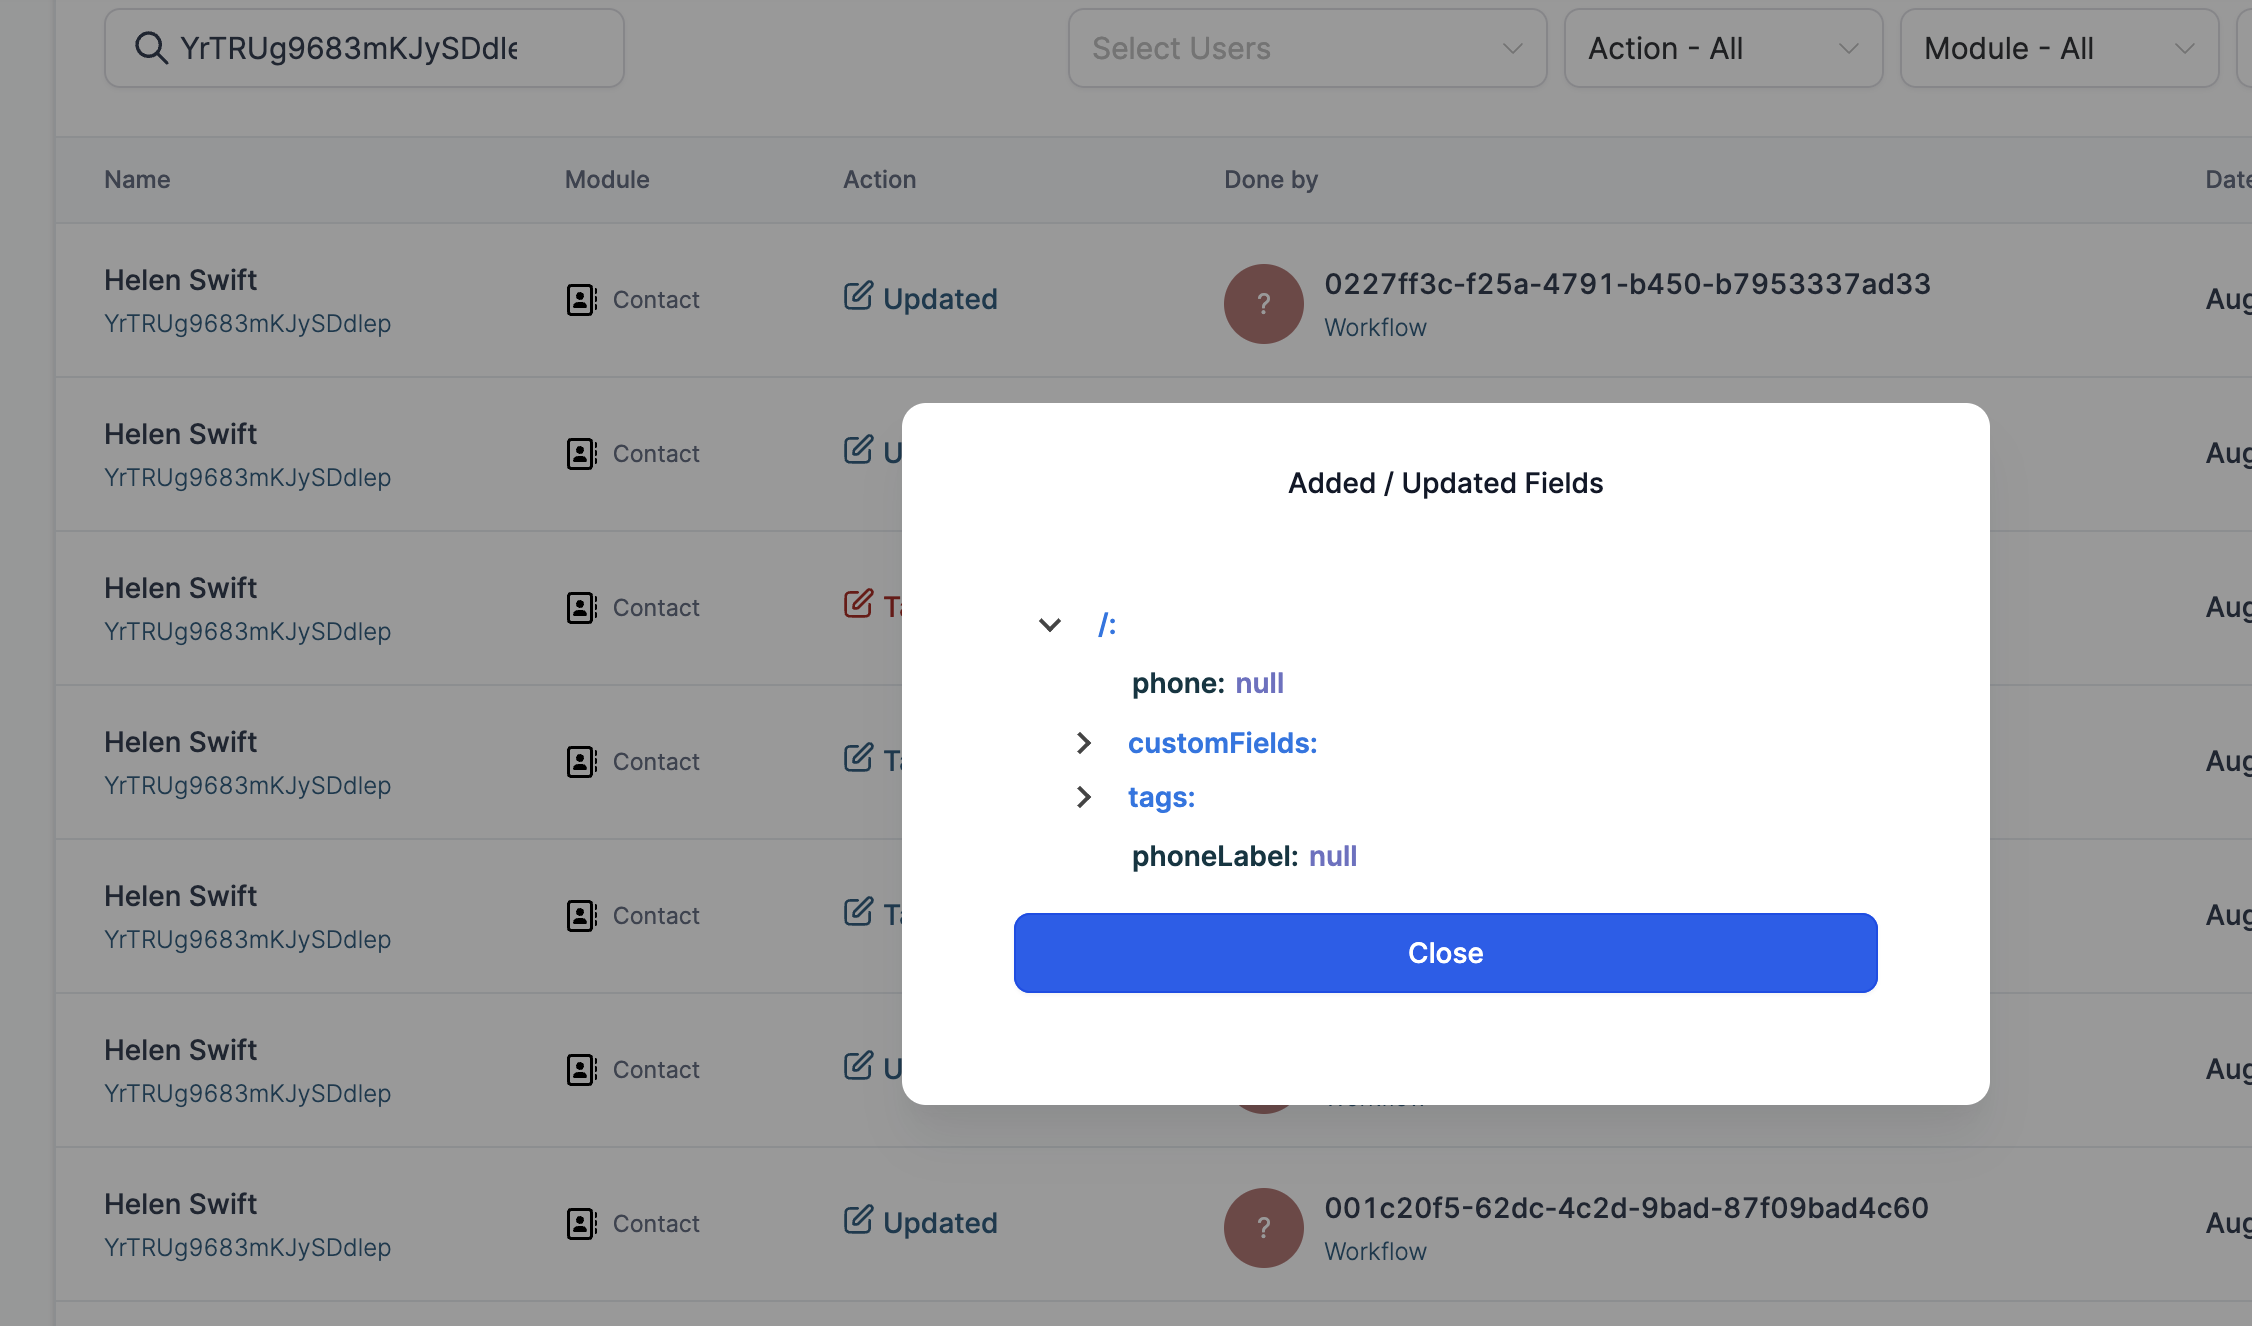Click the Updated edit icon in first row
This screenshot has width=2252, height=1326.
858,297
